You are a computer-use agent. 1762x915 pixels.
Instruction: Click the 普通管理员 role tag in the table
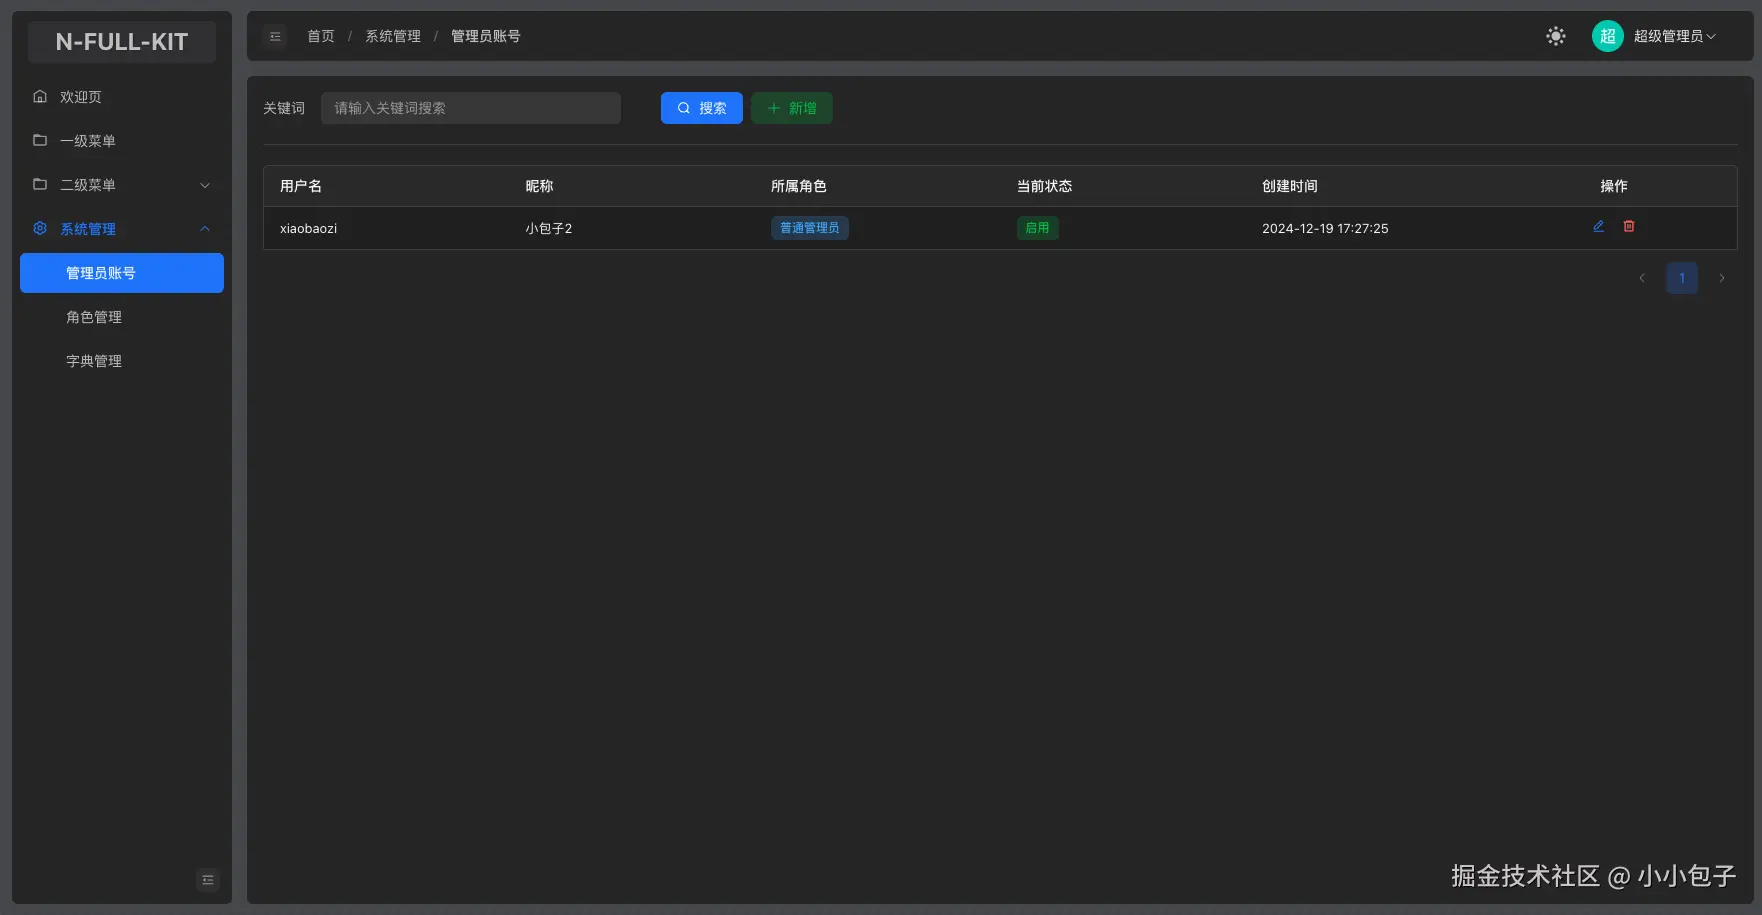[x=809, y=228]
